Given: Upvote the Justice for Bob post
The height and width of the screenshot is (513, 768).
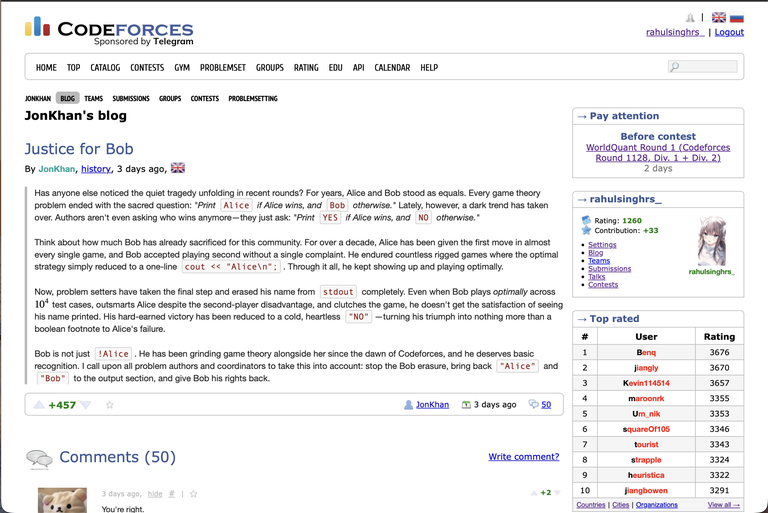Looking at the screenshot, I should coord(39,405).
